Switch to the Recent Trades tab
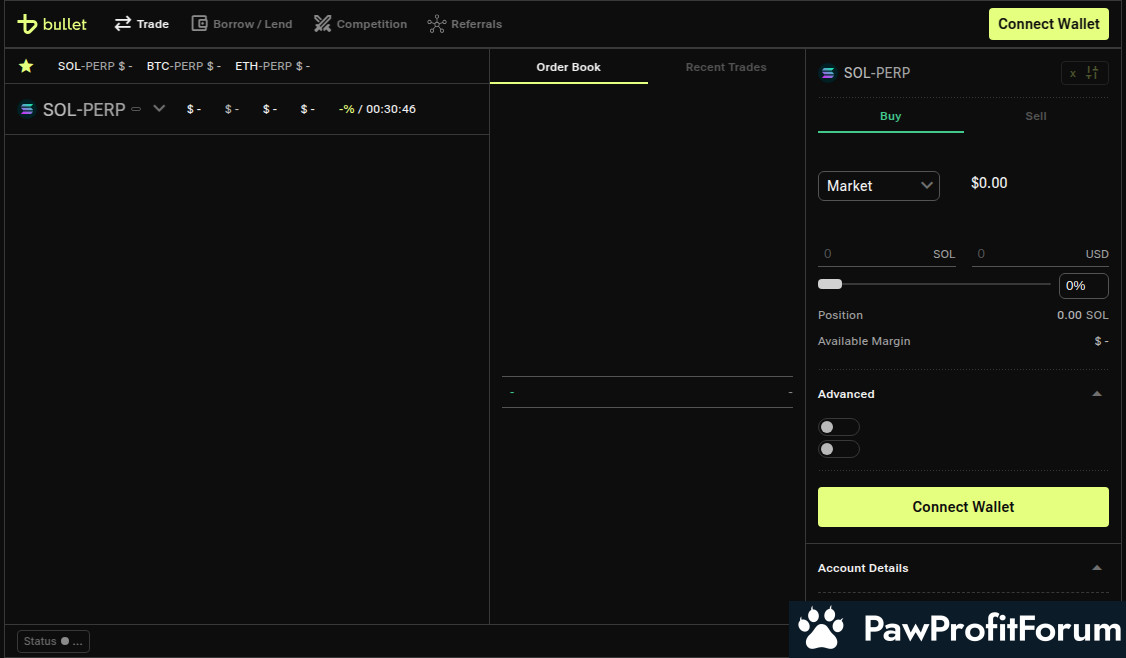Screen dimensions: 1126x658 tap(725, 67)
